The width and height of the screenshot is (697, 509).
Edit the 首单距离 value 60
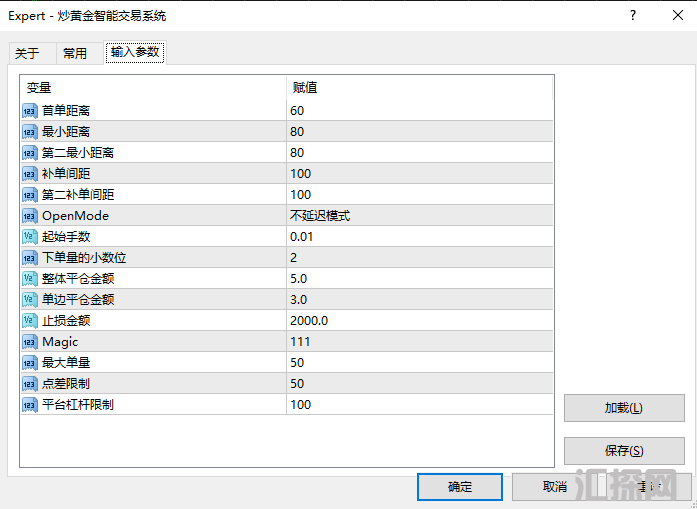pos(420,111)
